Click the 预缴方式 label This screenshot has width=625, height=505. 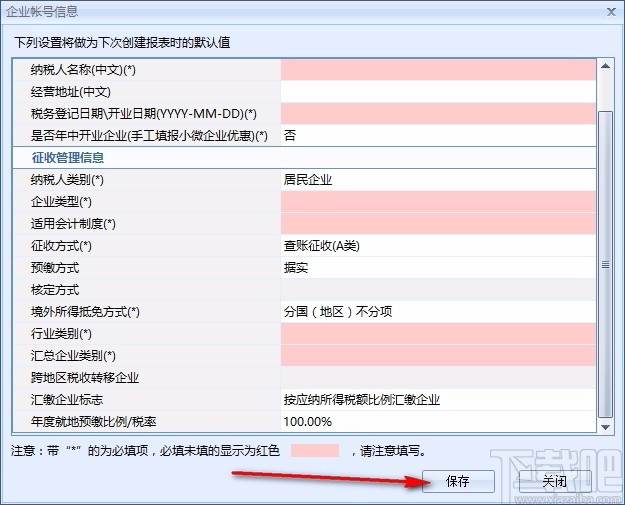[x=55, y=268]
